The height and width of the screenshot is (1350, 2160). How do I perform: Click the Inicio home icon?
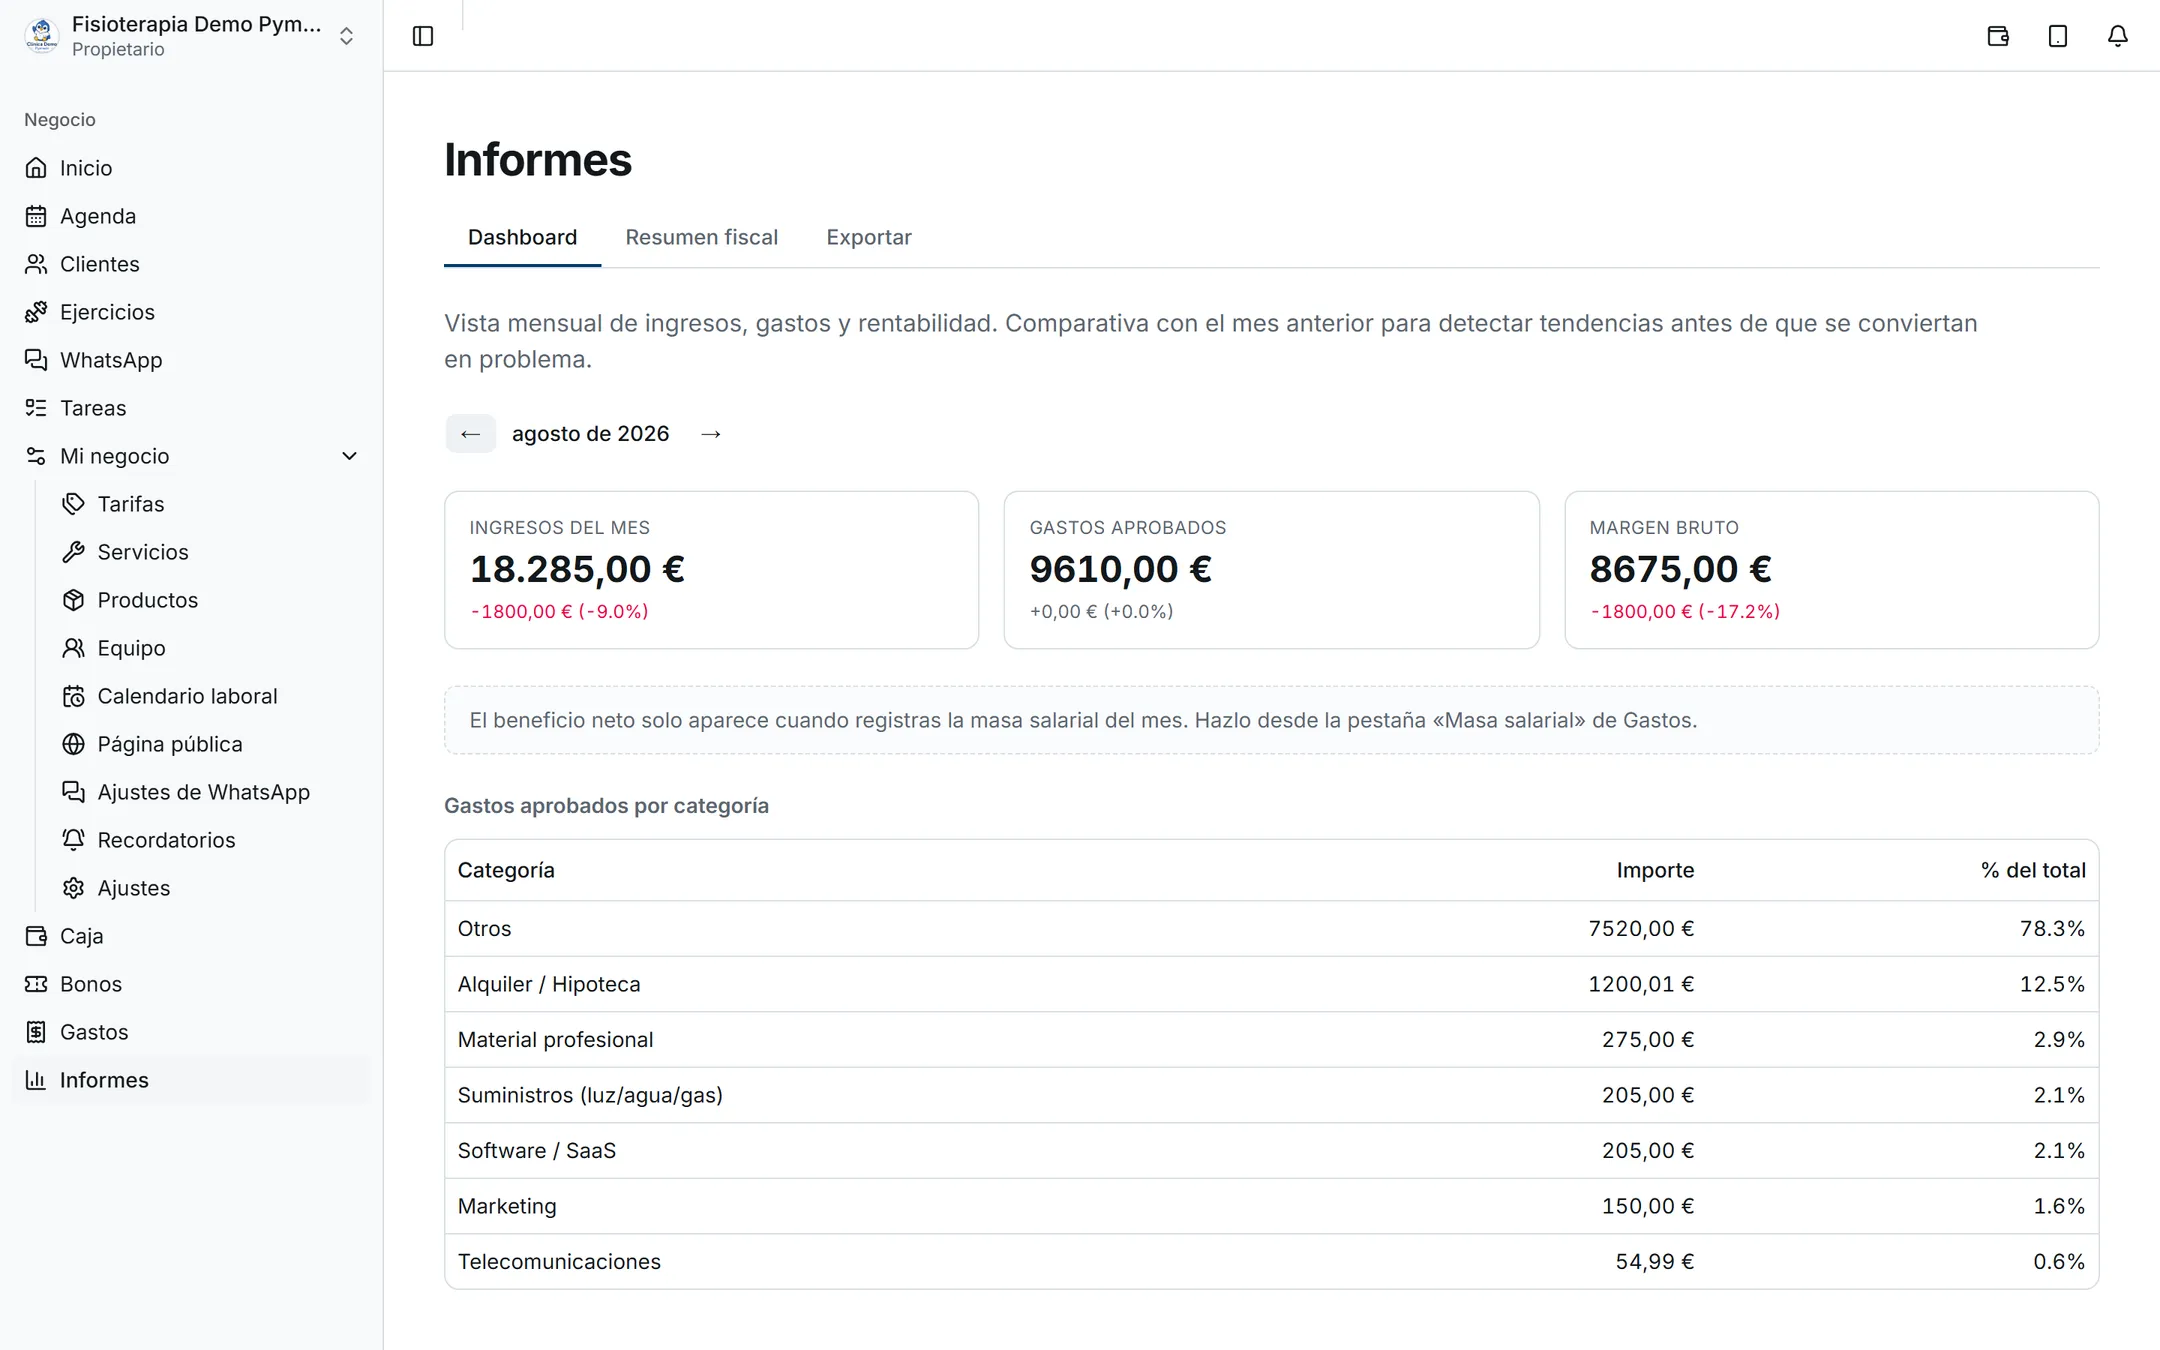pyautogui.click(x=36, y=168)
